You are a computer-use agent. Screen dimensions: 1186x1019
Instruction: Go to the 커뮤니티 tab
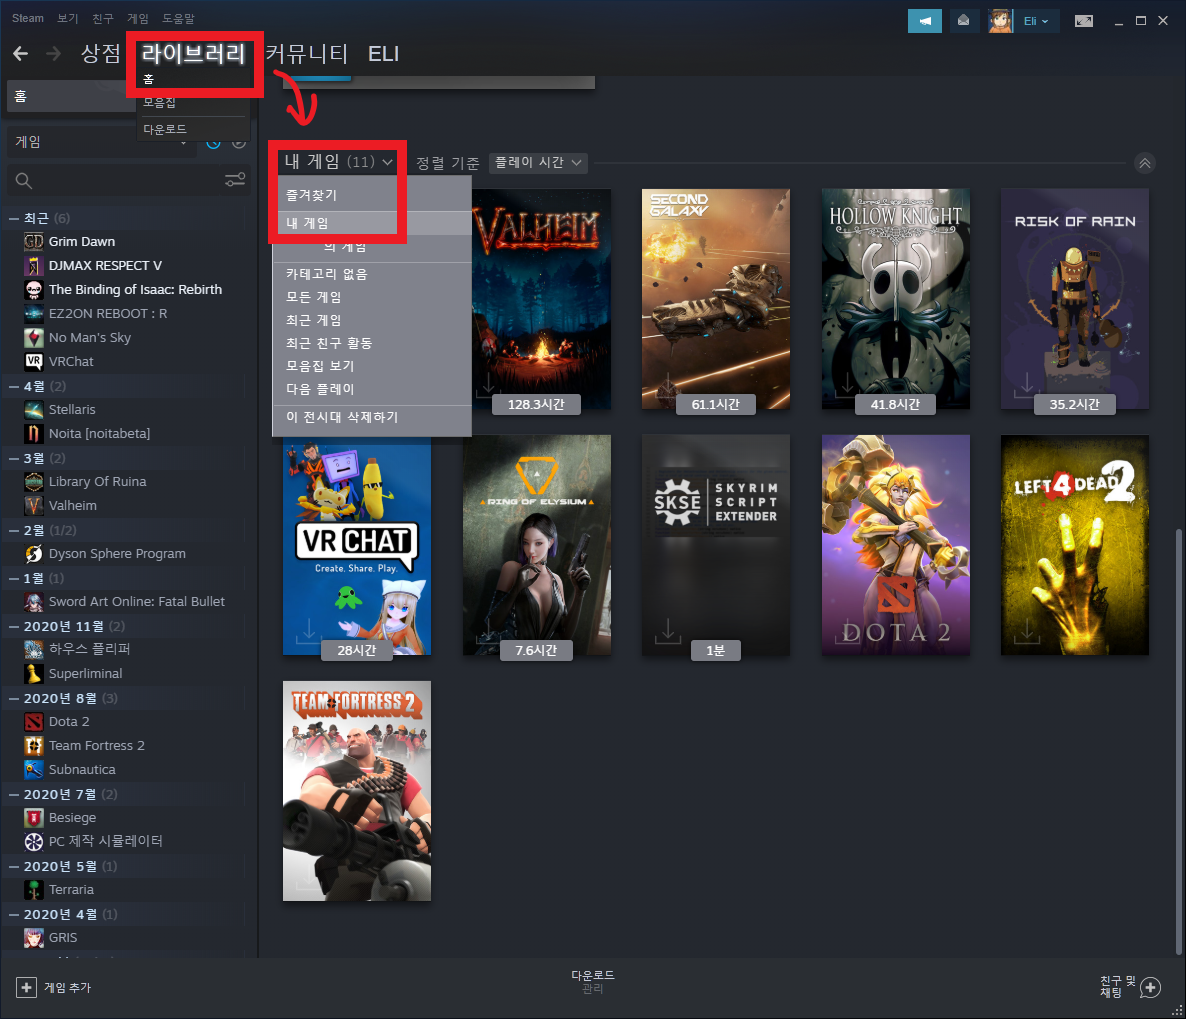click(306, 54)
